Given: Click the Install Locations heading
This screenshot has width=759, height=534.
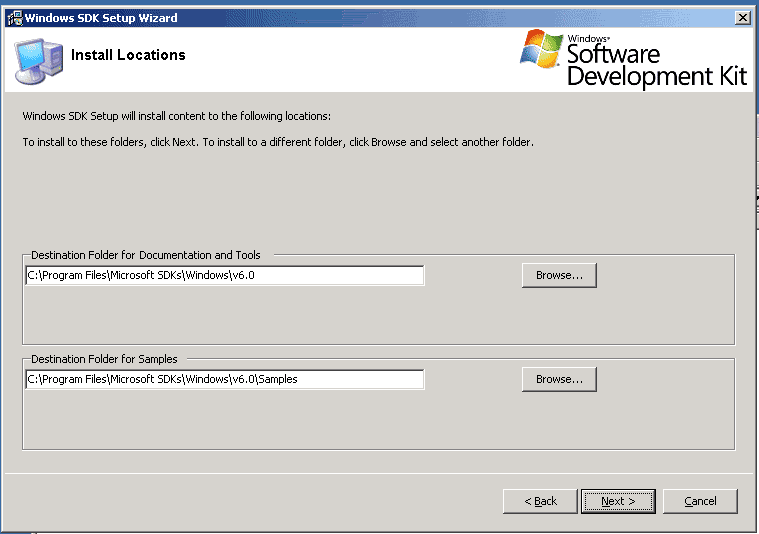Looking at the screenshot, I should [128, 55].
